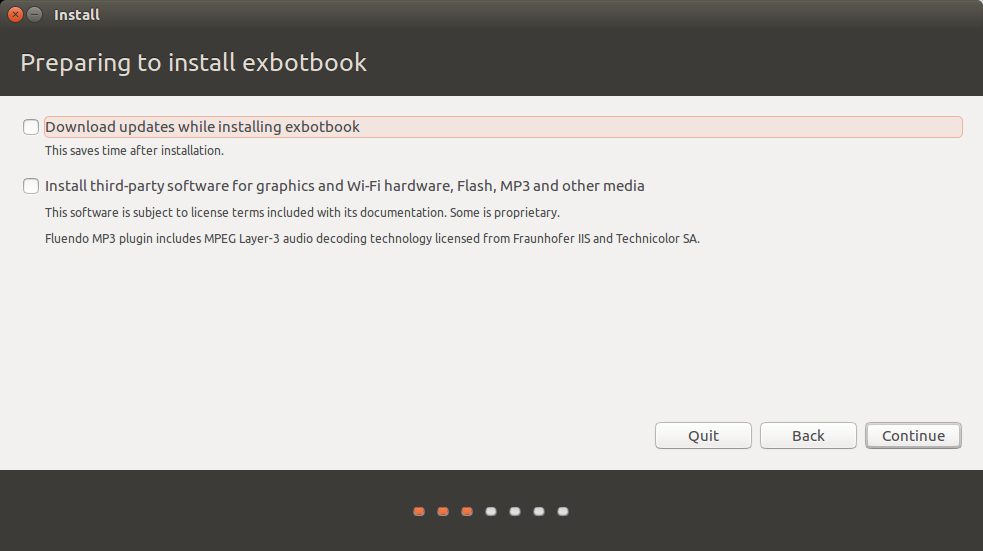The height and width of the screenshot is (551, 983).
Task: Enable download updates while installing checkbox
Action: pyautogui.click(x=31, y=127)
